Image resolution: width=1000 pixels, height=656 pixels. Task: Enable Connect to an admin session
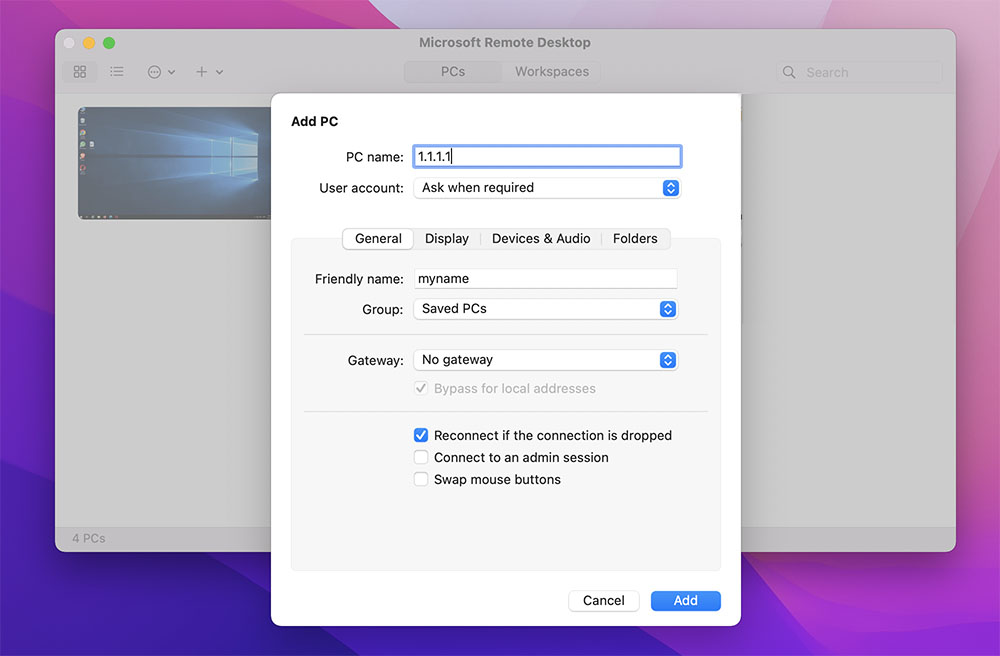(421, 457)
